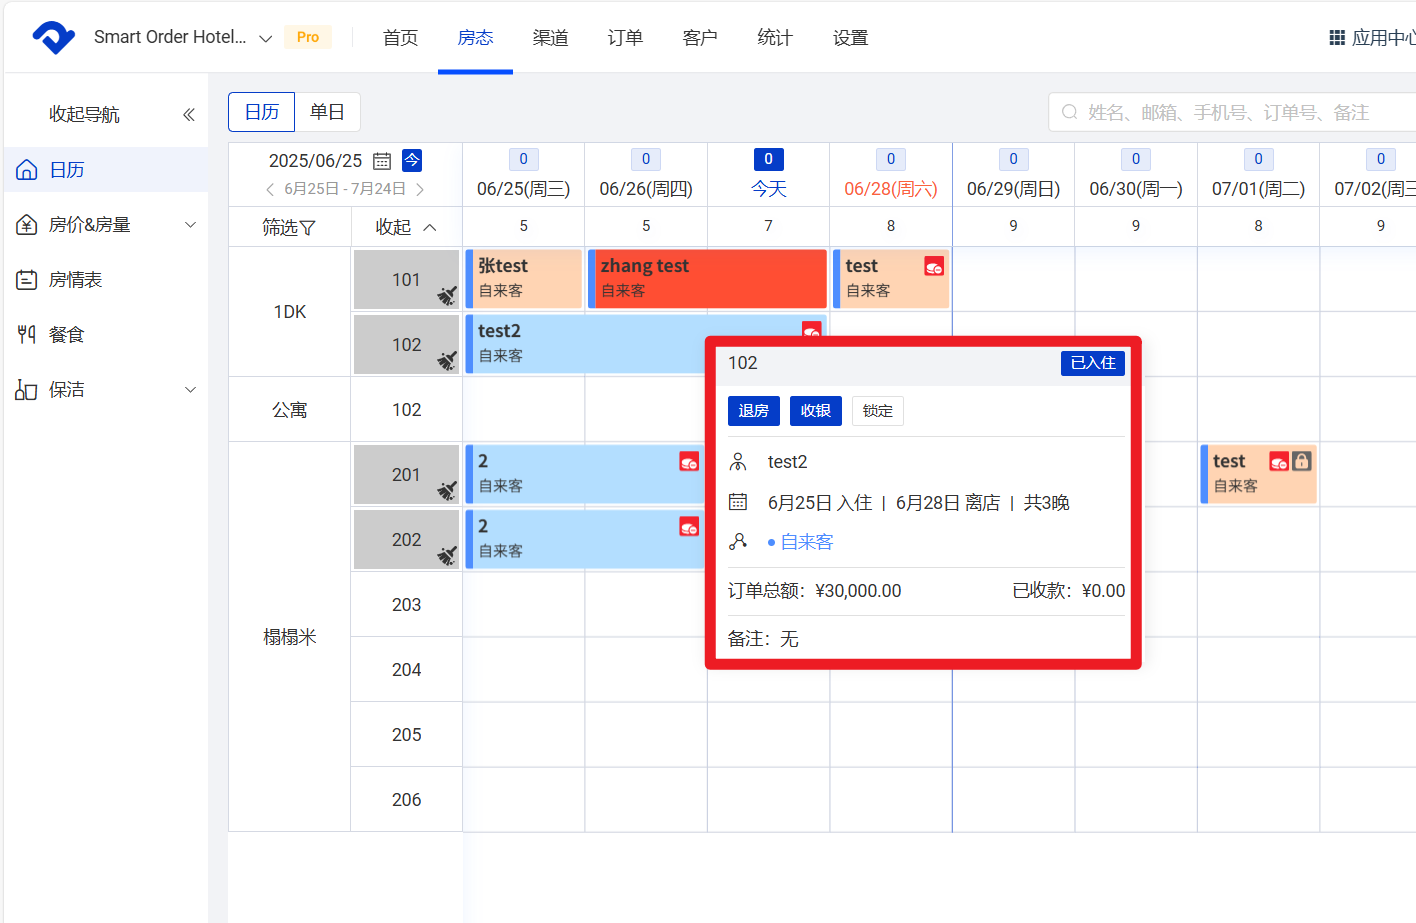This screenshot has height=923, width=1416.
Task: Click the calendar date picker icon
Action: pos(382,161)
